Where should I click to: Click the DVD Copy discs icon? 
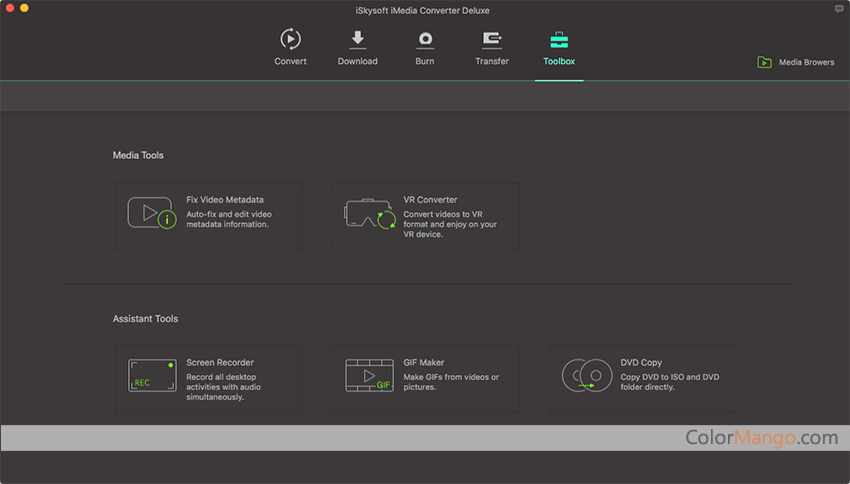pos(587,375)
